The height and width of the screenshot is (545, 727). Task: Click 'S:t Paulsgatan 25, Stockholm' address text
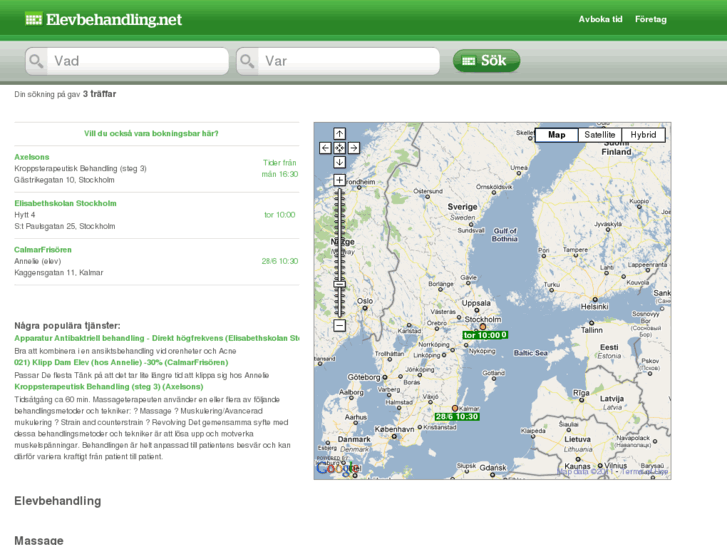[64, 226]
